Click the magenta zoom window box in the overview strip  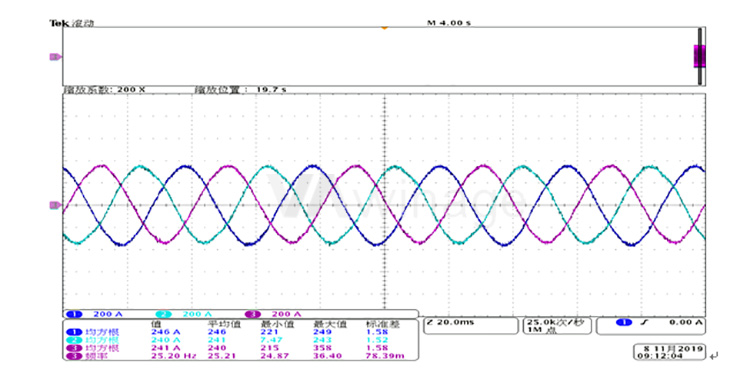[700, 56]
